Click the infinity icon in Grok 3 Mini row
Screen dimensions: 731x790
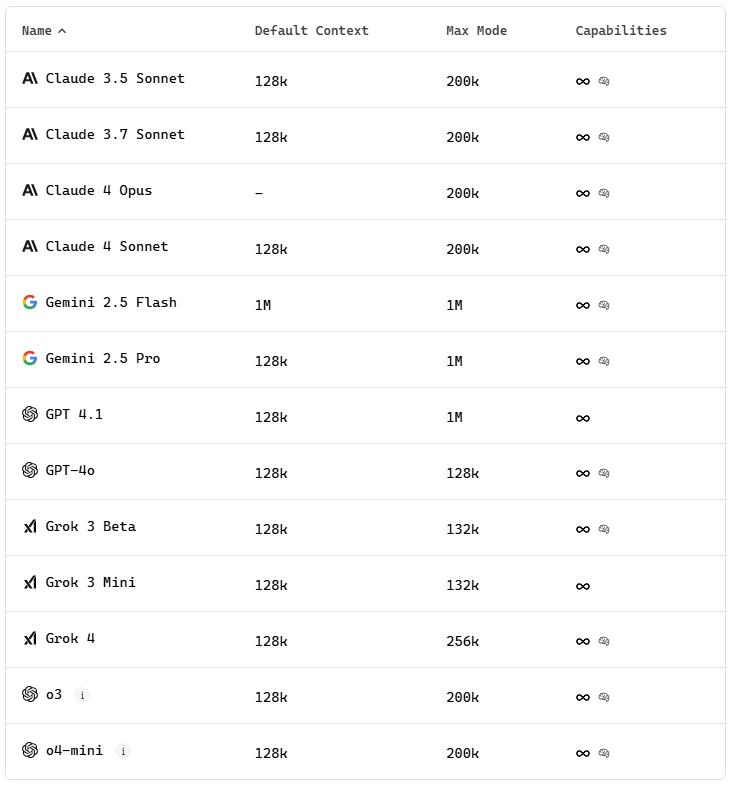[x=583, y=586]
